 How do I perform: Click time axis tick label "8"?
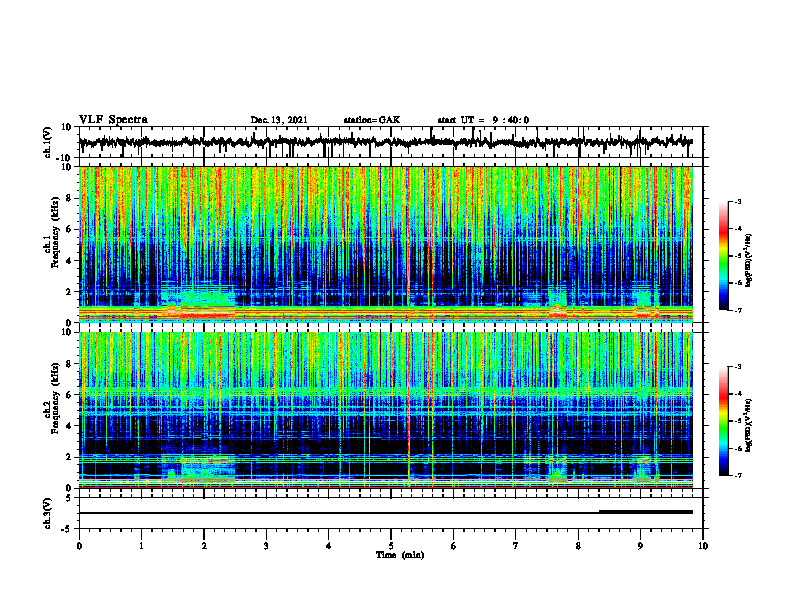[x=578, y=546]
